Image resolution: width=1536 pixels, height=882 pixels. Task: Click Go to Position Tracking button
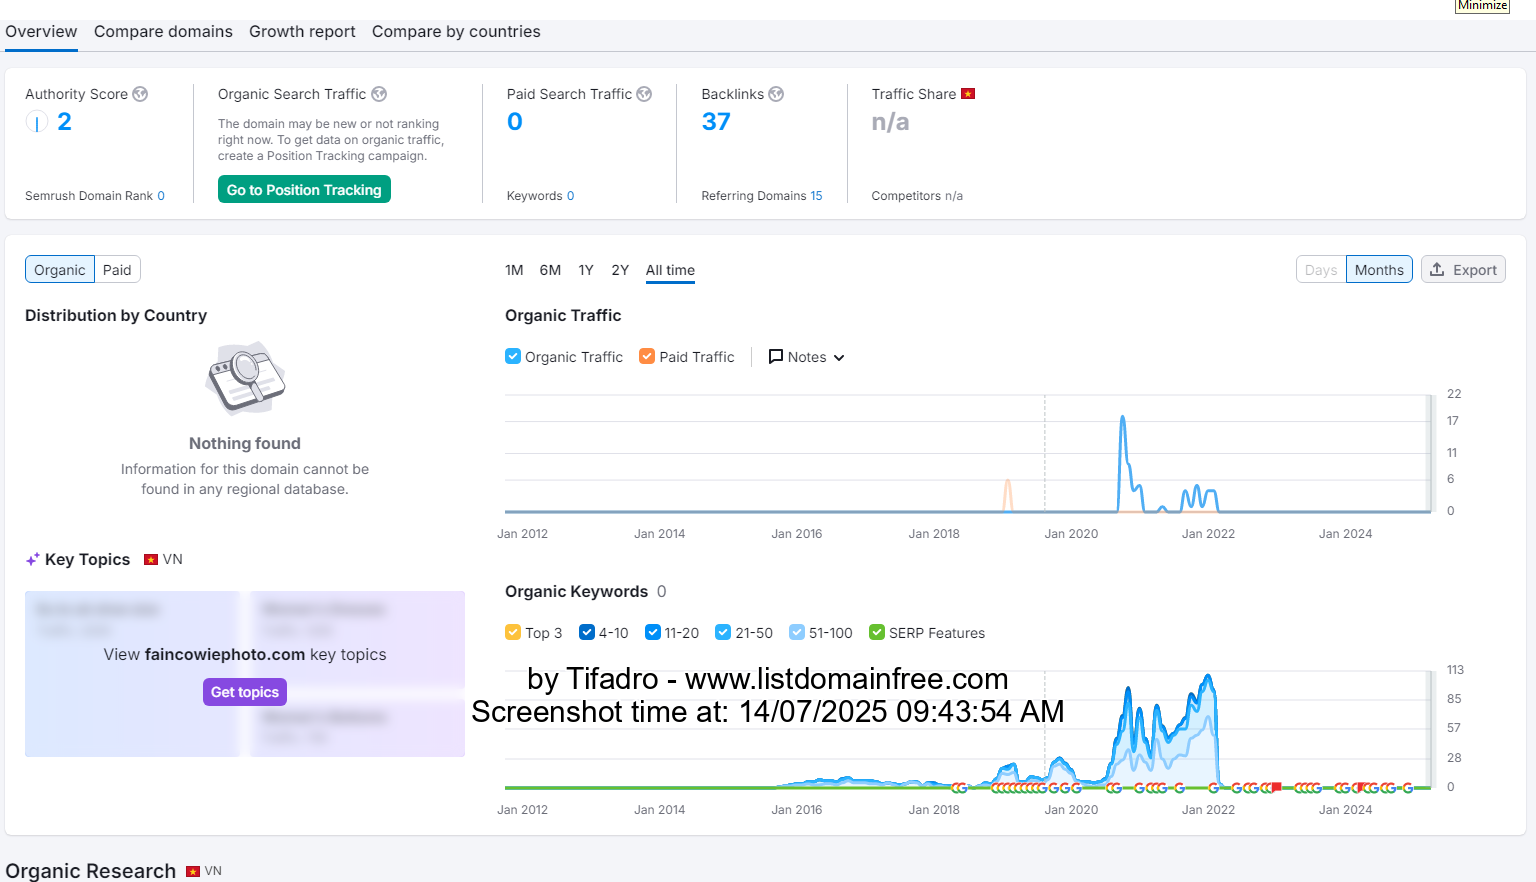(304, 190)
